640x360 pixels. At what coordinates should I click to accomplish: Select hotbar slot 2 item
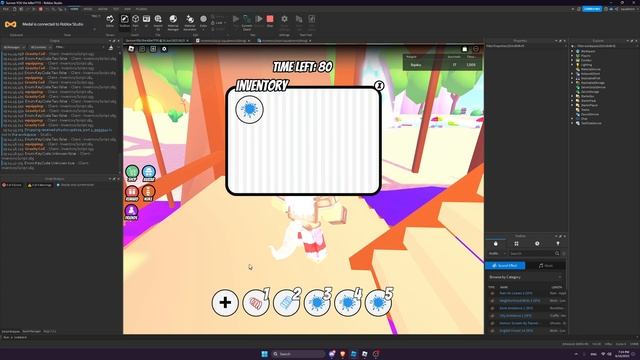(x=287, y=303)
